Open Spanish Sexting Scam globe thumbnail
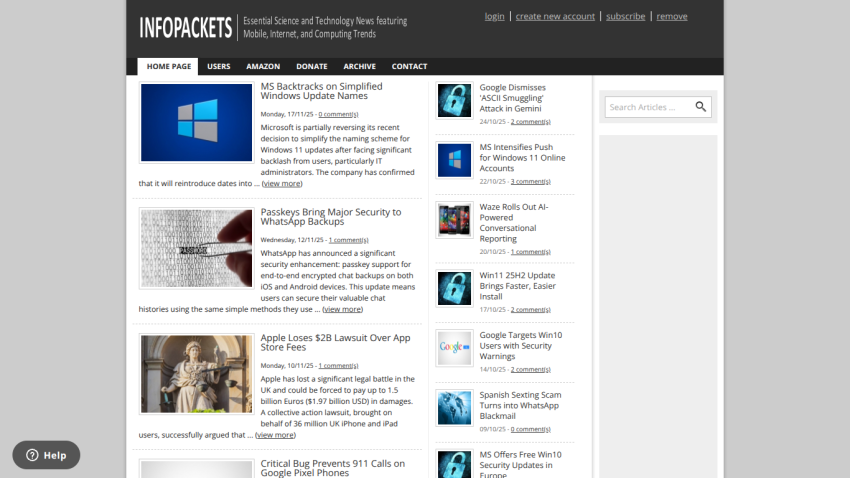Viewport: 850px width, 478px height. (x=454, y=408)
